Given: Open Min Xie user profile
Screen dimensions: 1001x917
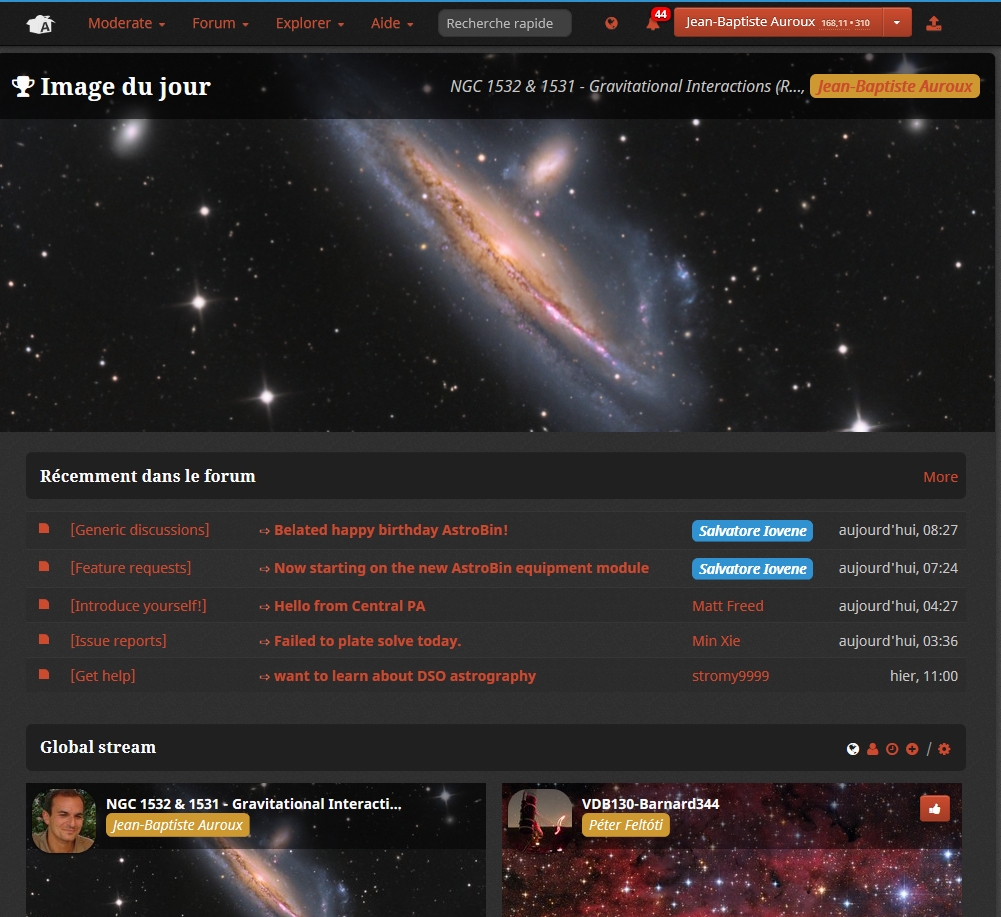Looking at the screenshot, I should [x=716, y=640].
